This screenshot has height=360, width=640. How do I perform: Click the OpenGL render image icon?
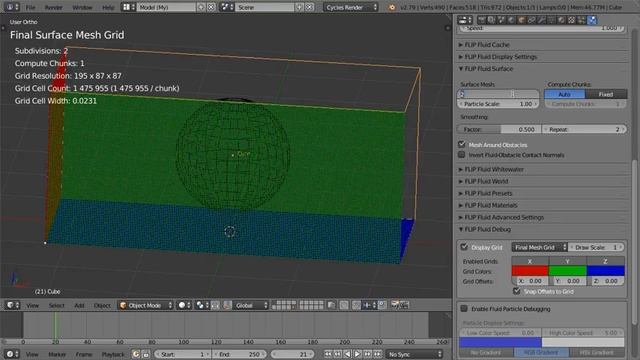395,305
